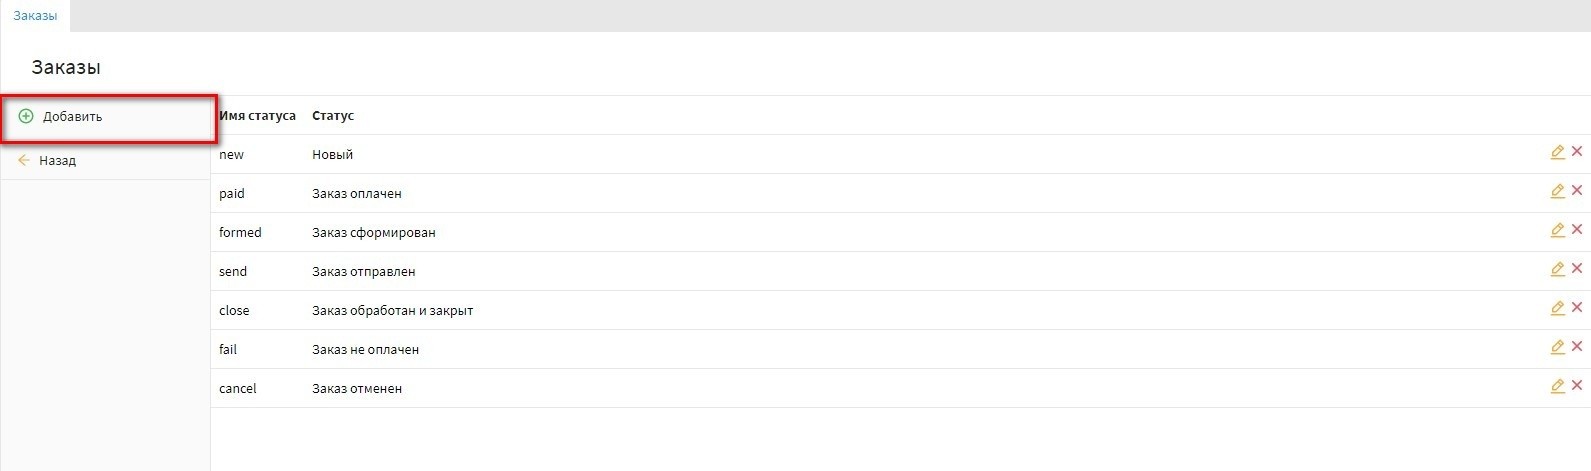Click the pencil icon for fail status

(x=1557, y=347)
